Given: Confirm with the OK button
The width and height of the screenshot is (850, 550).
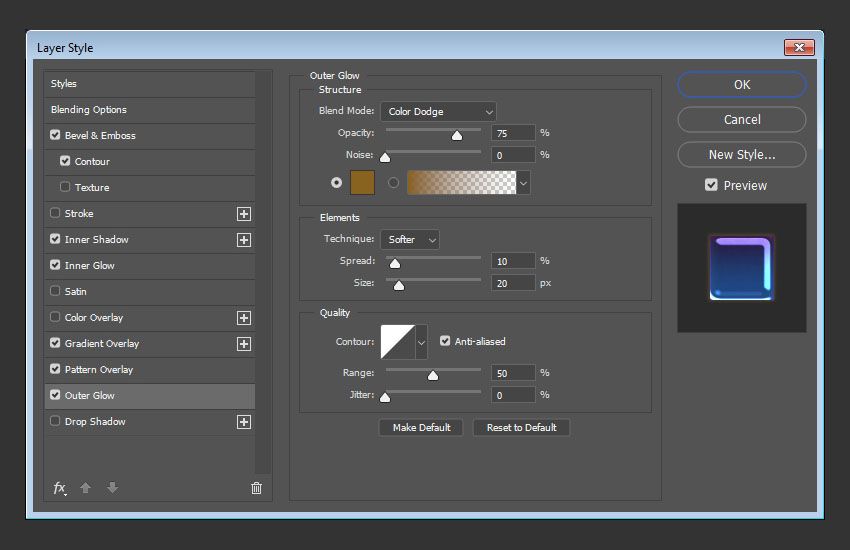Looking at the screenshot, I should pos(742,85).
